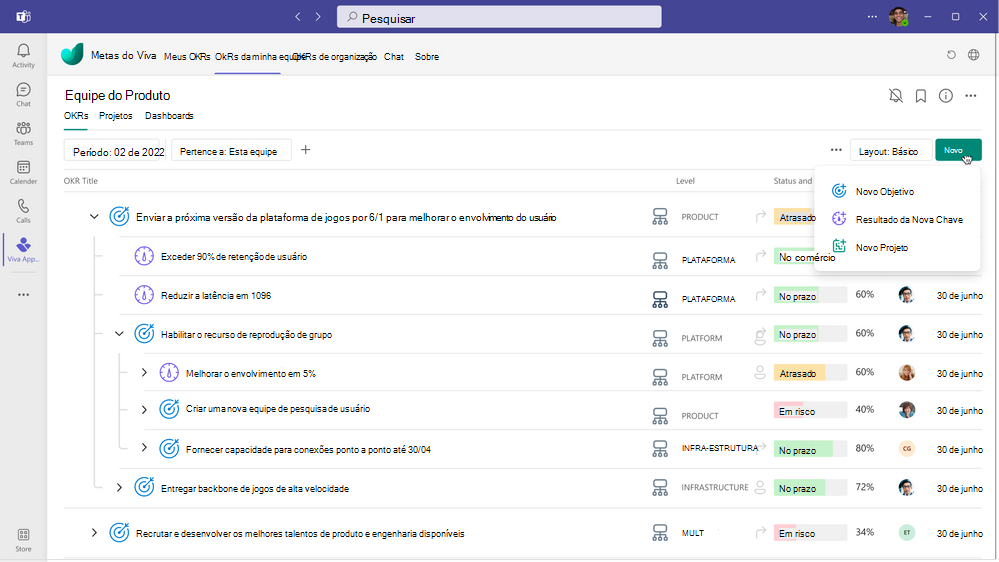Image resolution: width=999 pixels, height=562 pixels.
Task: Expand Criar uma nova equipe de pesquisa
Action: 144,409
